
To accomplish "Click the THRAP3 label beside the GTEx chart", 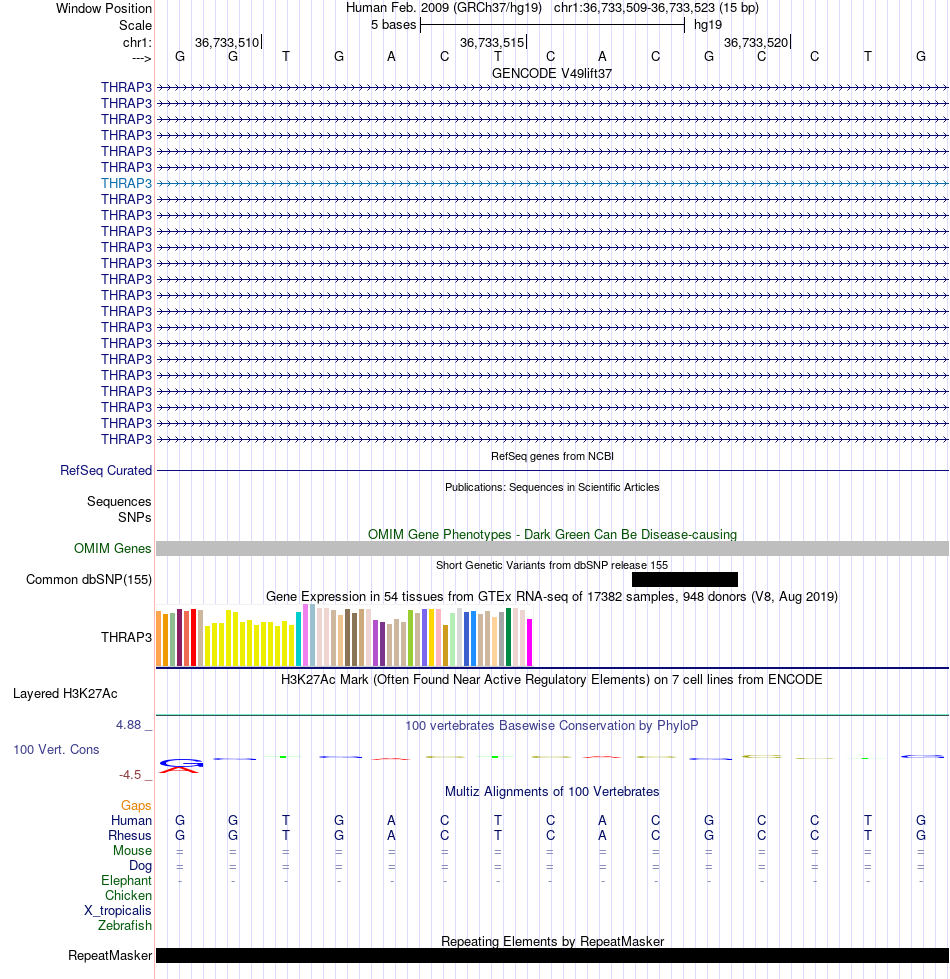I will pyautogui.click(x=126, y=637).
